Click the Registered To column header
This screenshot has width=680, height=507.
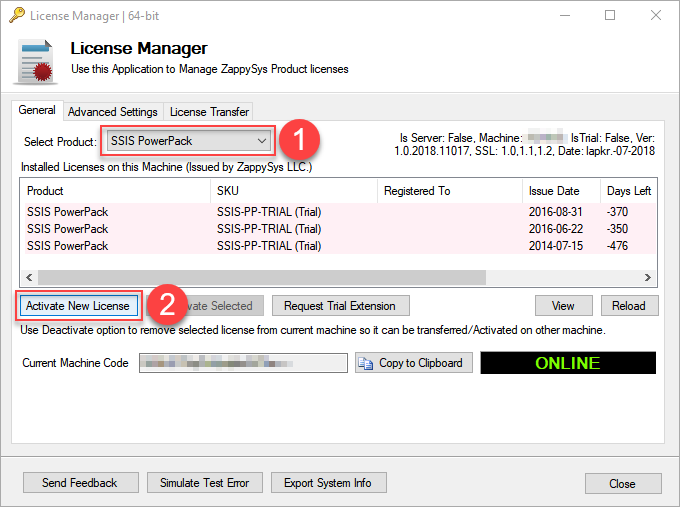click(x=450, y=191)
